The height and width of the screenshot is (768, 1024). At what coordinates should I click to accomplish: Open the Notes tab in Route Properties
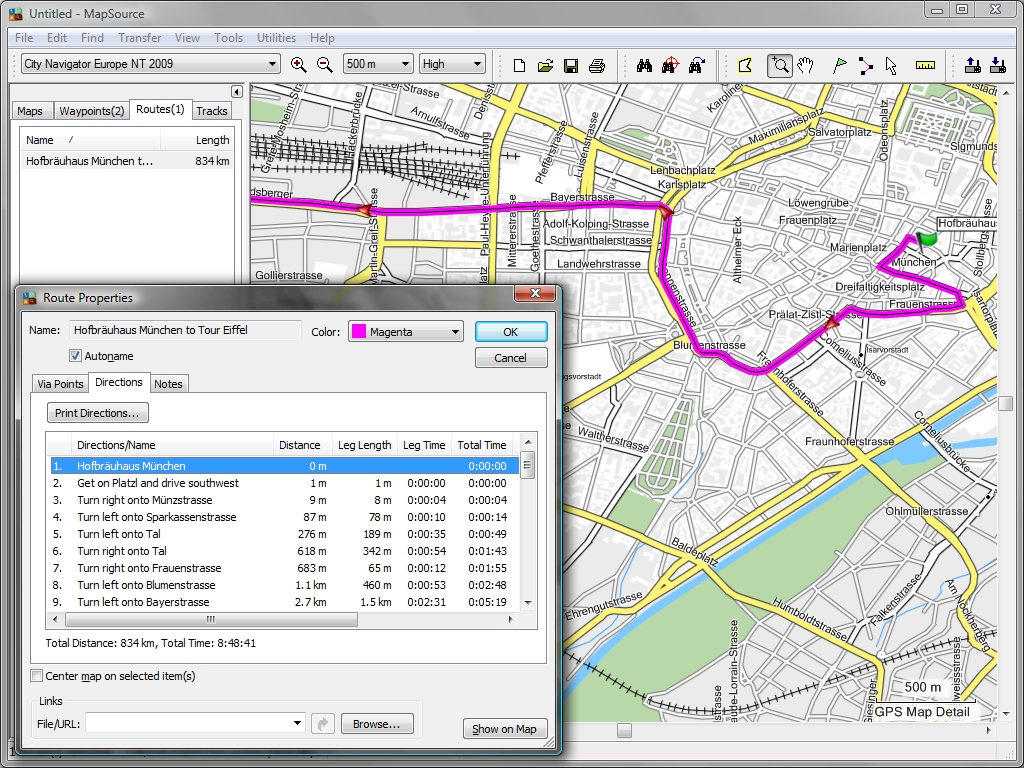point(168,384)
